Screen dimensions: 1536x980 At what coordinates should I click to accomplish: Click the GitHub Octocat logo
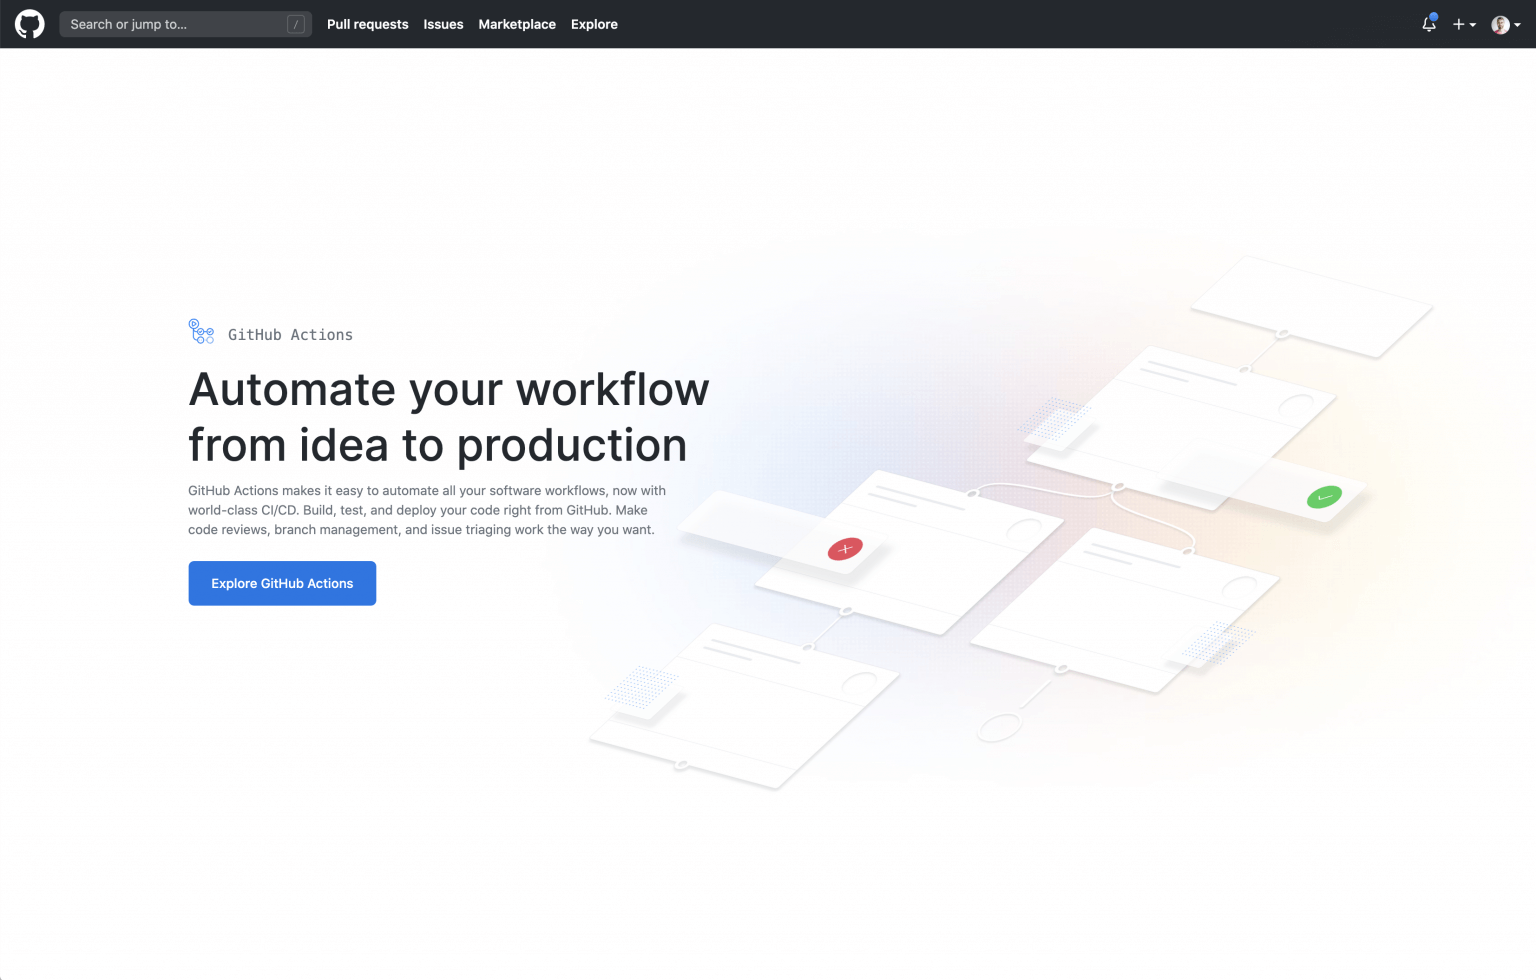tap(30, 24)
